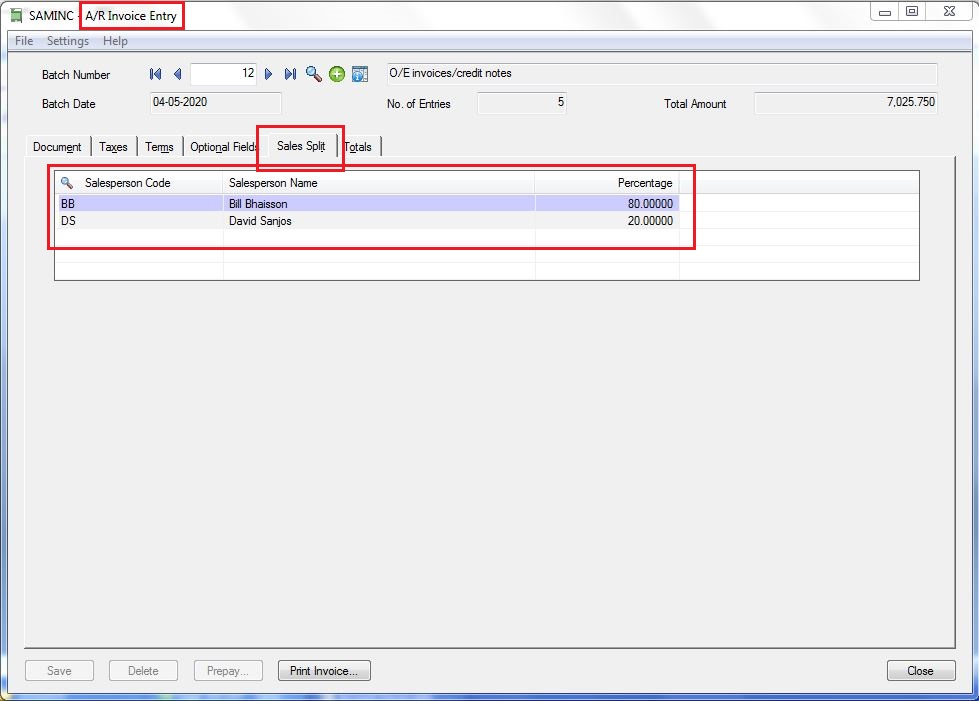This screenshot has width=979, height=701.
Task: Click the Print Invoice... button
Action: (x=324, y=670)
